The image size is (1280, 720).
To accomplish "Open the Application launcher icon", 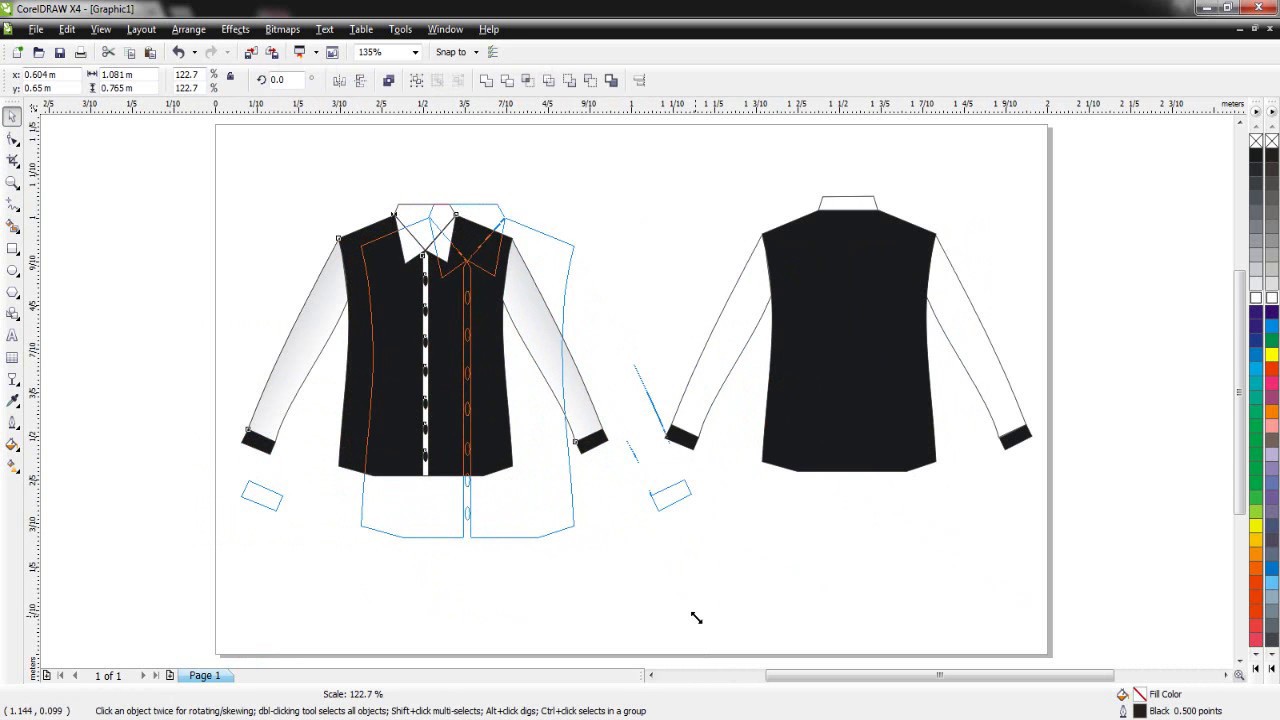I will 299,52.
